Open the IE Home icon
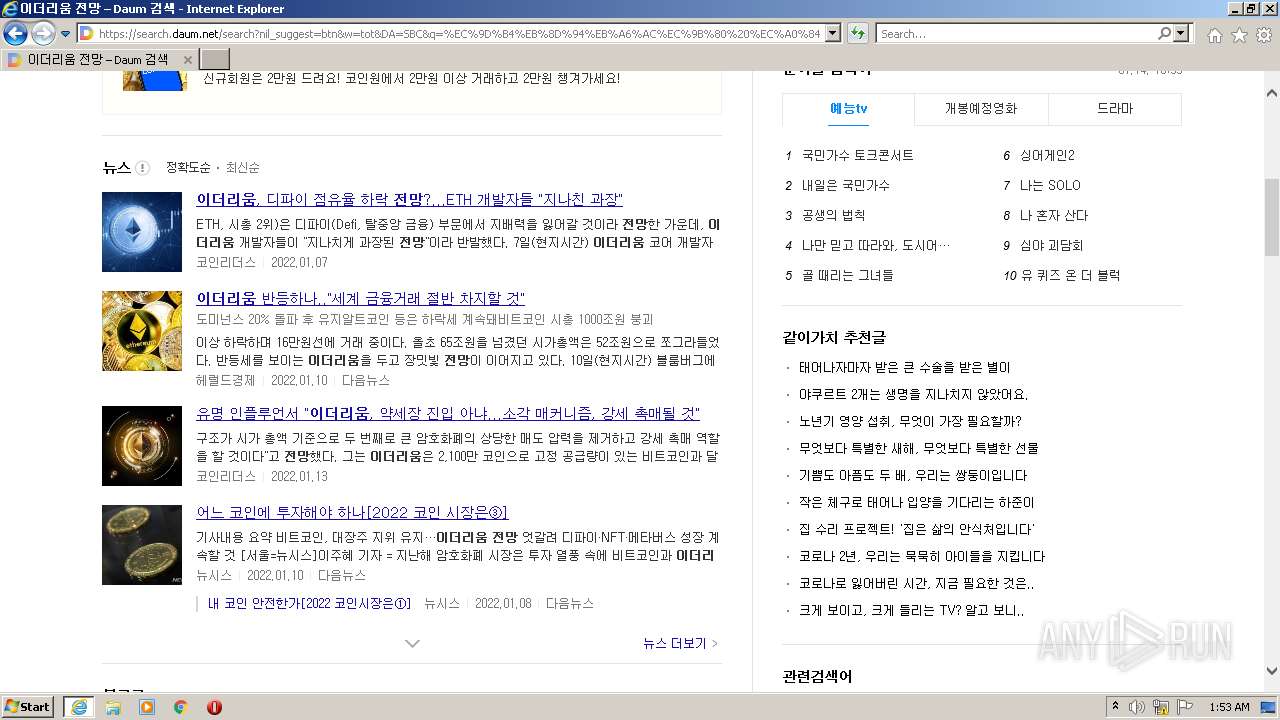This screenshot has width=1280, height=720. coord(1214,35)
